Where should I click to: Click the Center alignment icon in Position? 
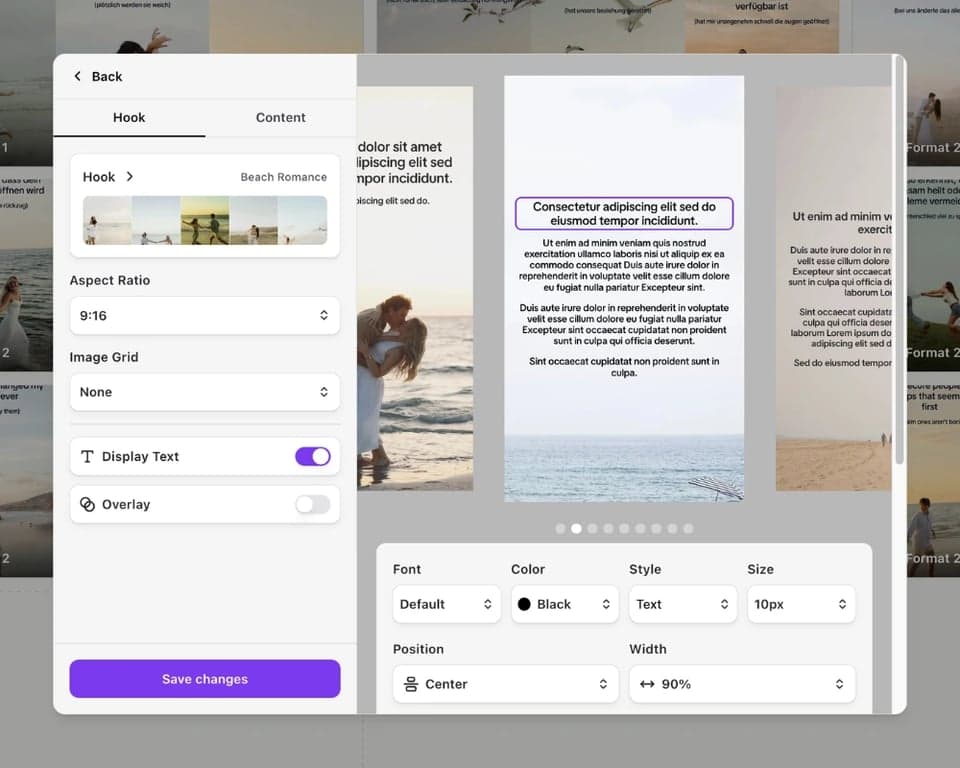coord(411,684)
